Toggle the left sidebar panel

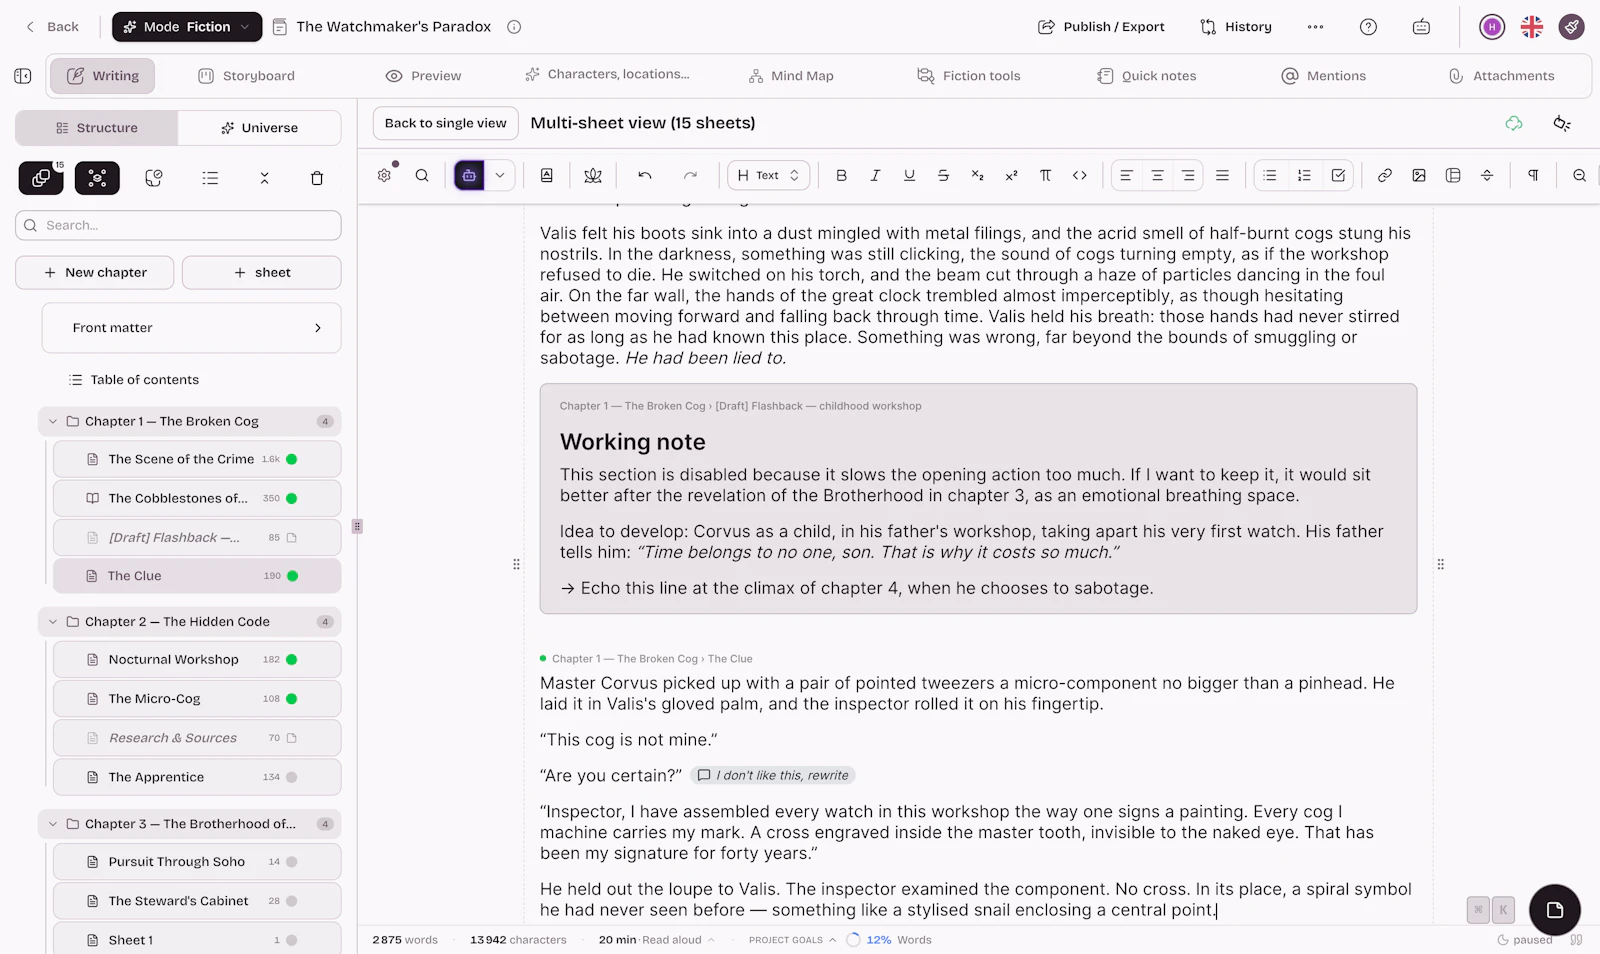pos(23,76)
